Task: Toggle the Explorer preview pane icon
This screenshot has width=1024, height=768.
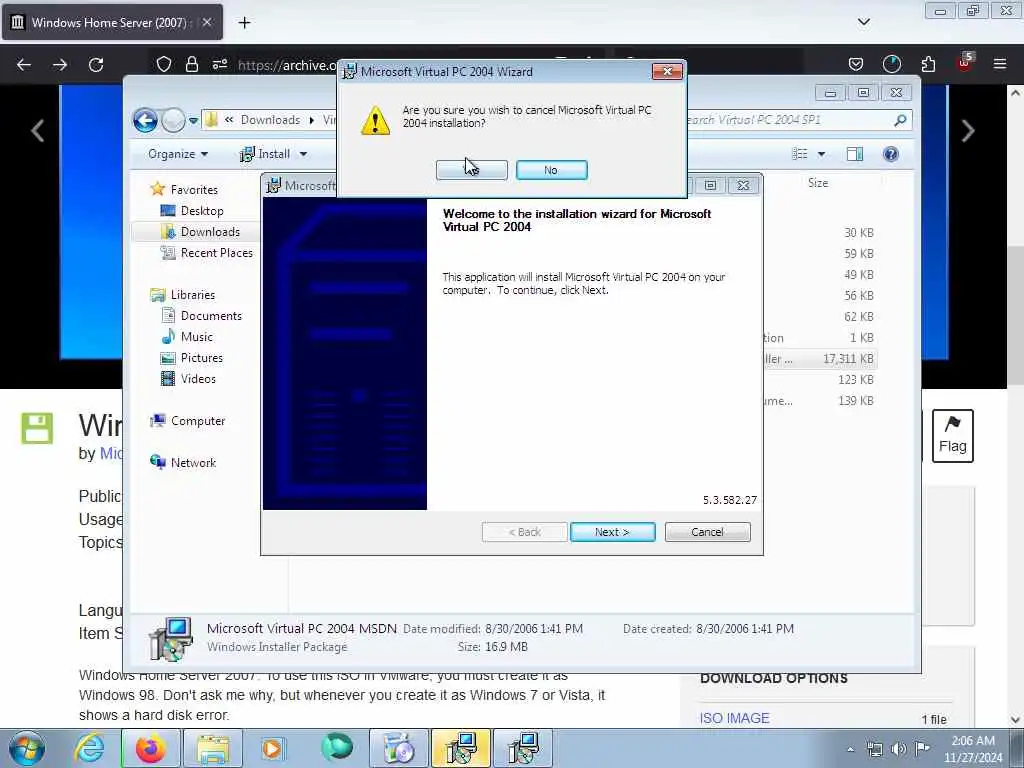Action: point(855,154)
